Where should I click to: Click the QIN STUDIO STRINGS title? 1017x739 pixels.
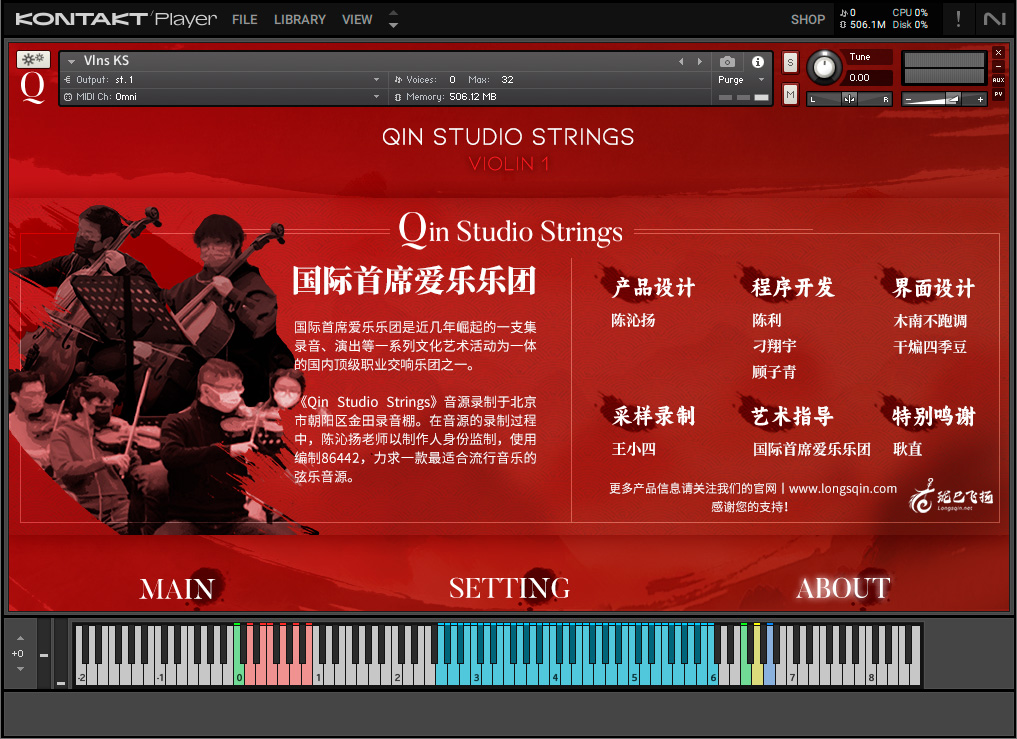pyautogui.click(x=508, y=137)
